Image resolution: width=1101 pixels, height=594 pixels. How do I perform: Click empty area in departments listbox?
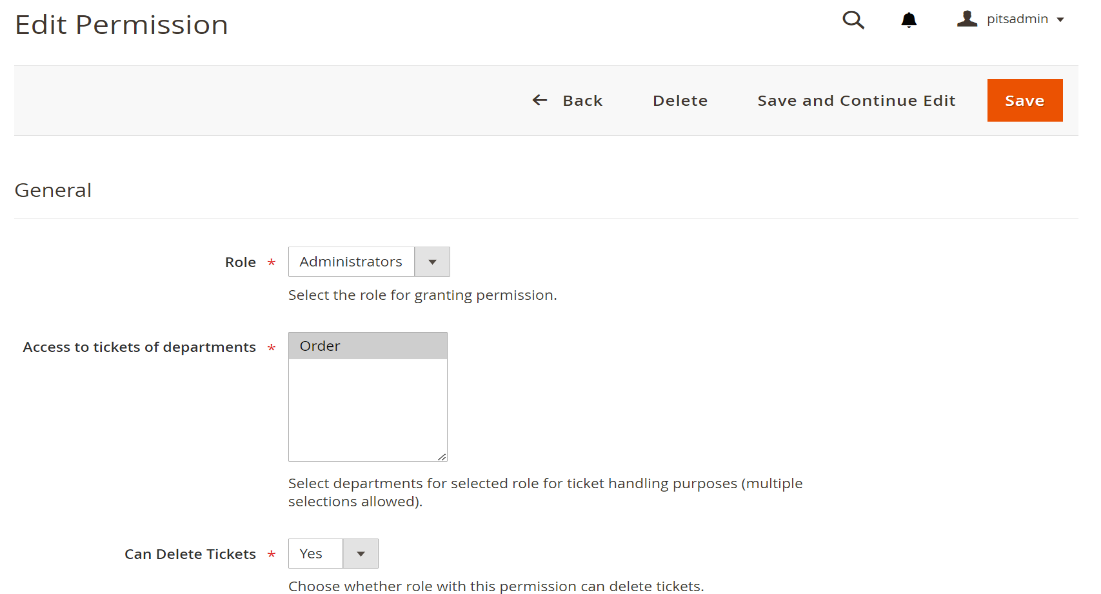point(367,410)
